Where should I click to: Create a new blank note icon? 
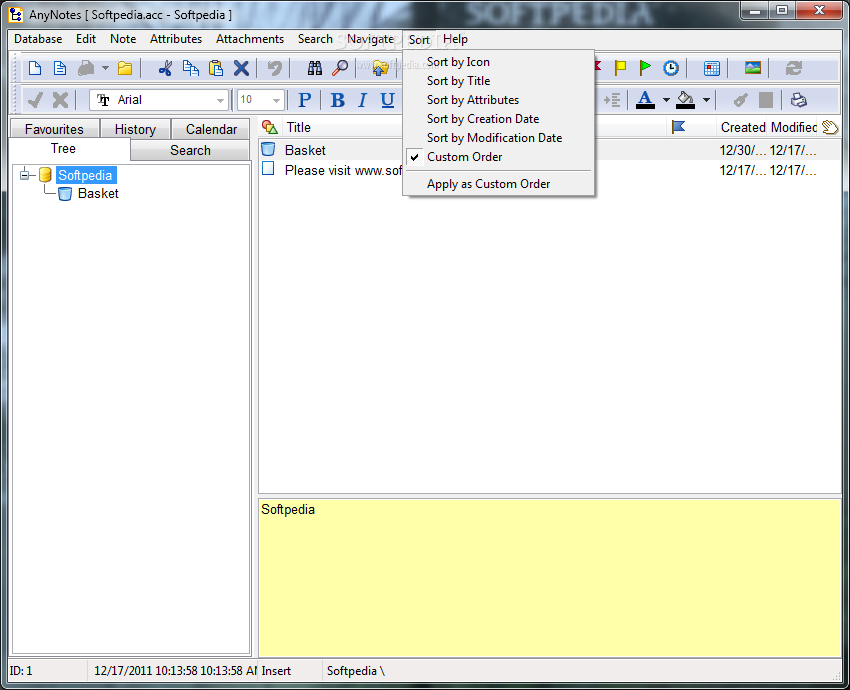click(35, 68)
